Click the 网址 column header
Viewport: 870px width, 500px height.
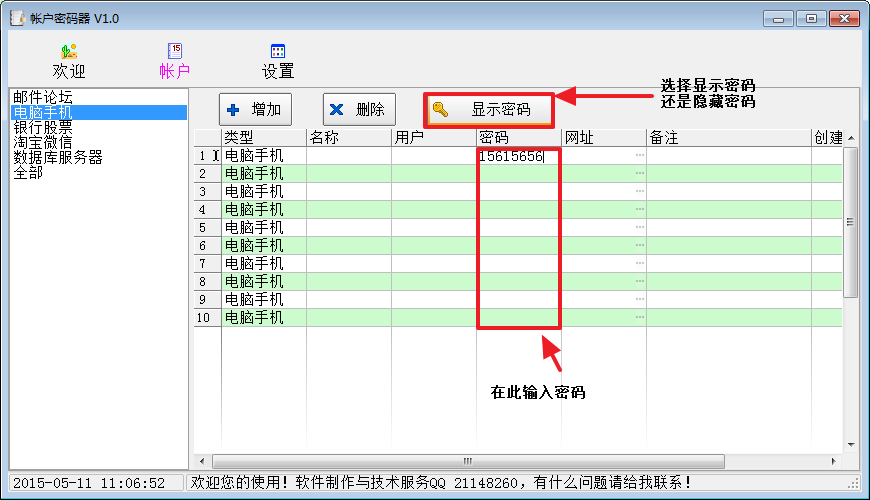click(x=604, y=138)
